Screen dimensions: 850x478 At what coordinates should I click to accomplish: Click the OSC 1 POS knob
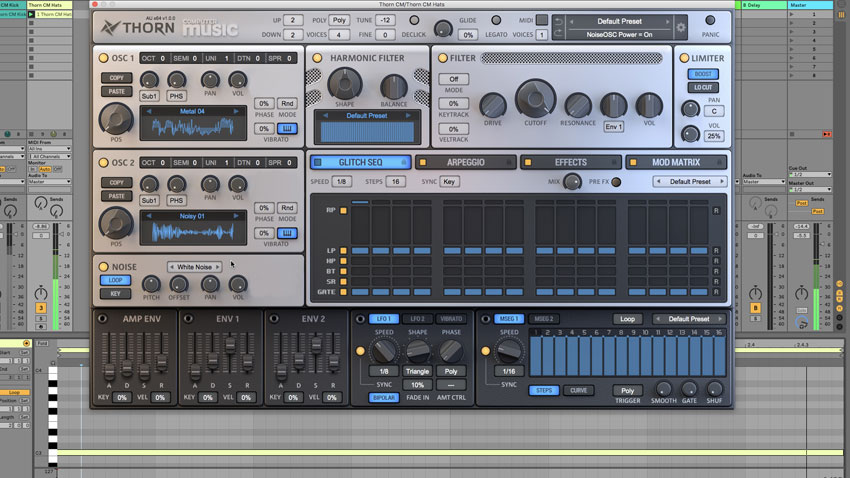(115, 120)
